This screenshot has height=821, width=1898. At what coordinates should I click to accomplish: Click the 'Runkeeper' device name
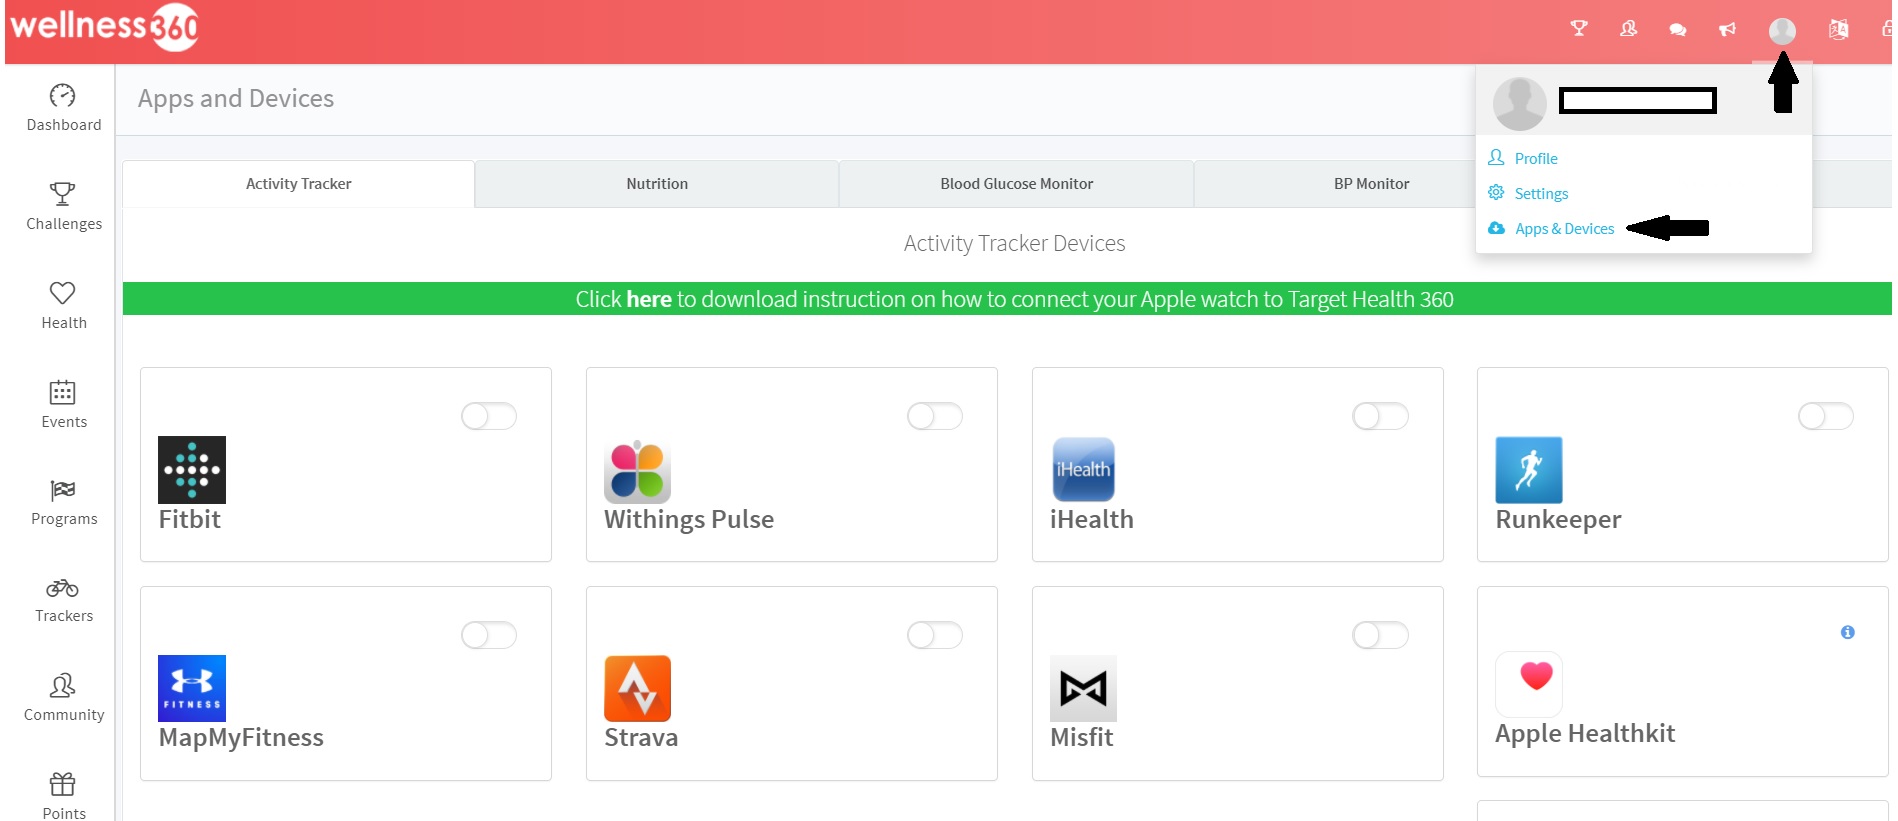[x=1558, y=520]
